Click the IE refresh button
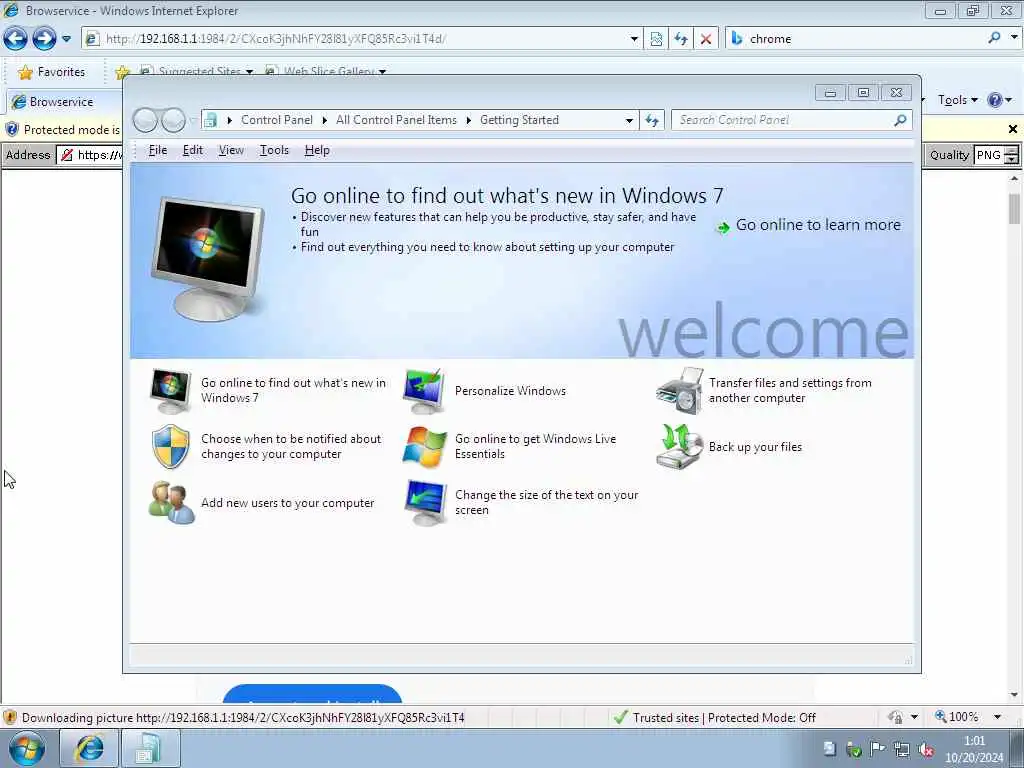 681,39
